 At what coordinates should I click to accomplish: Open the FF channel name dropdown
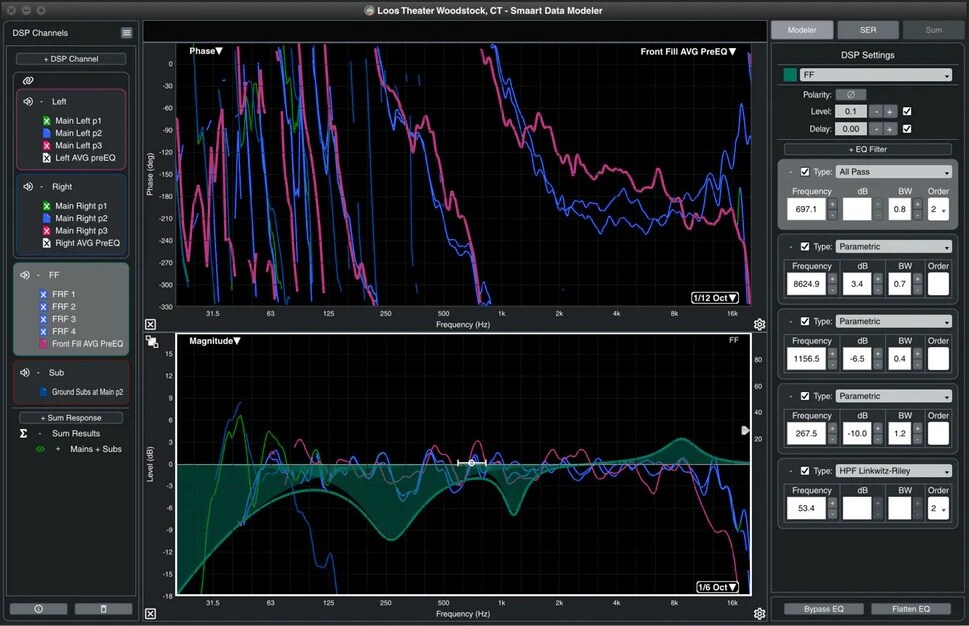pyautogui.click(x=875, y=75)
